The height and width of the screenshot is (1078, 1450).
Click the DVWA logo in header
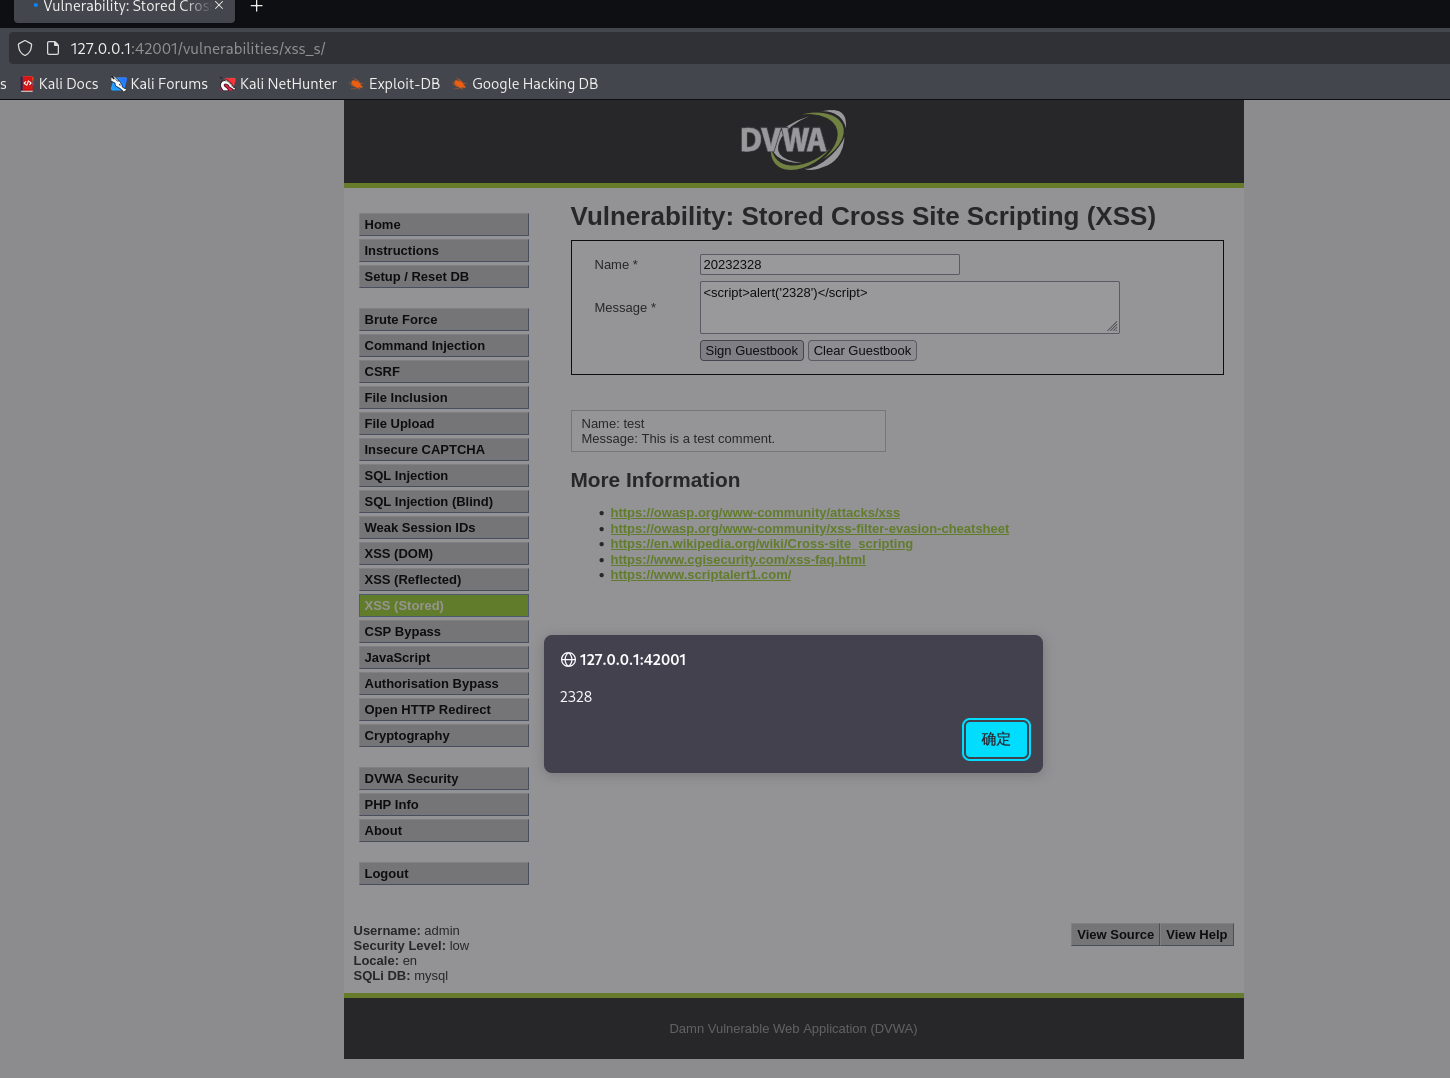coord(793,140)
